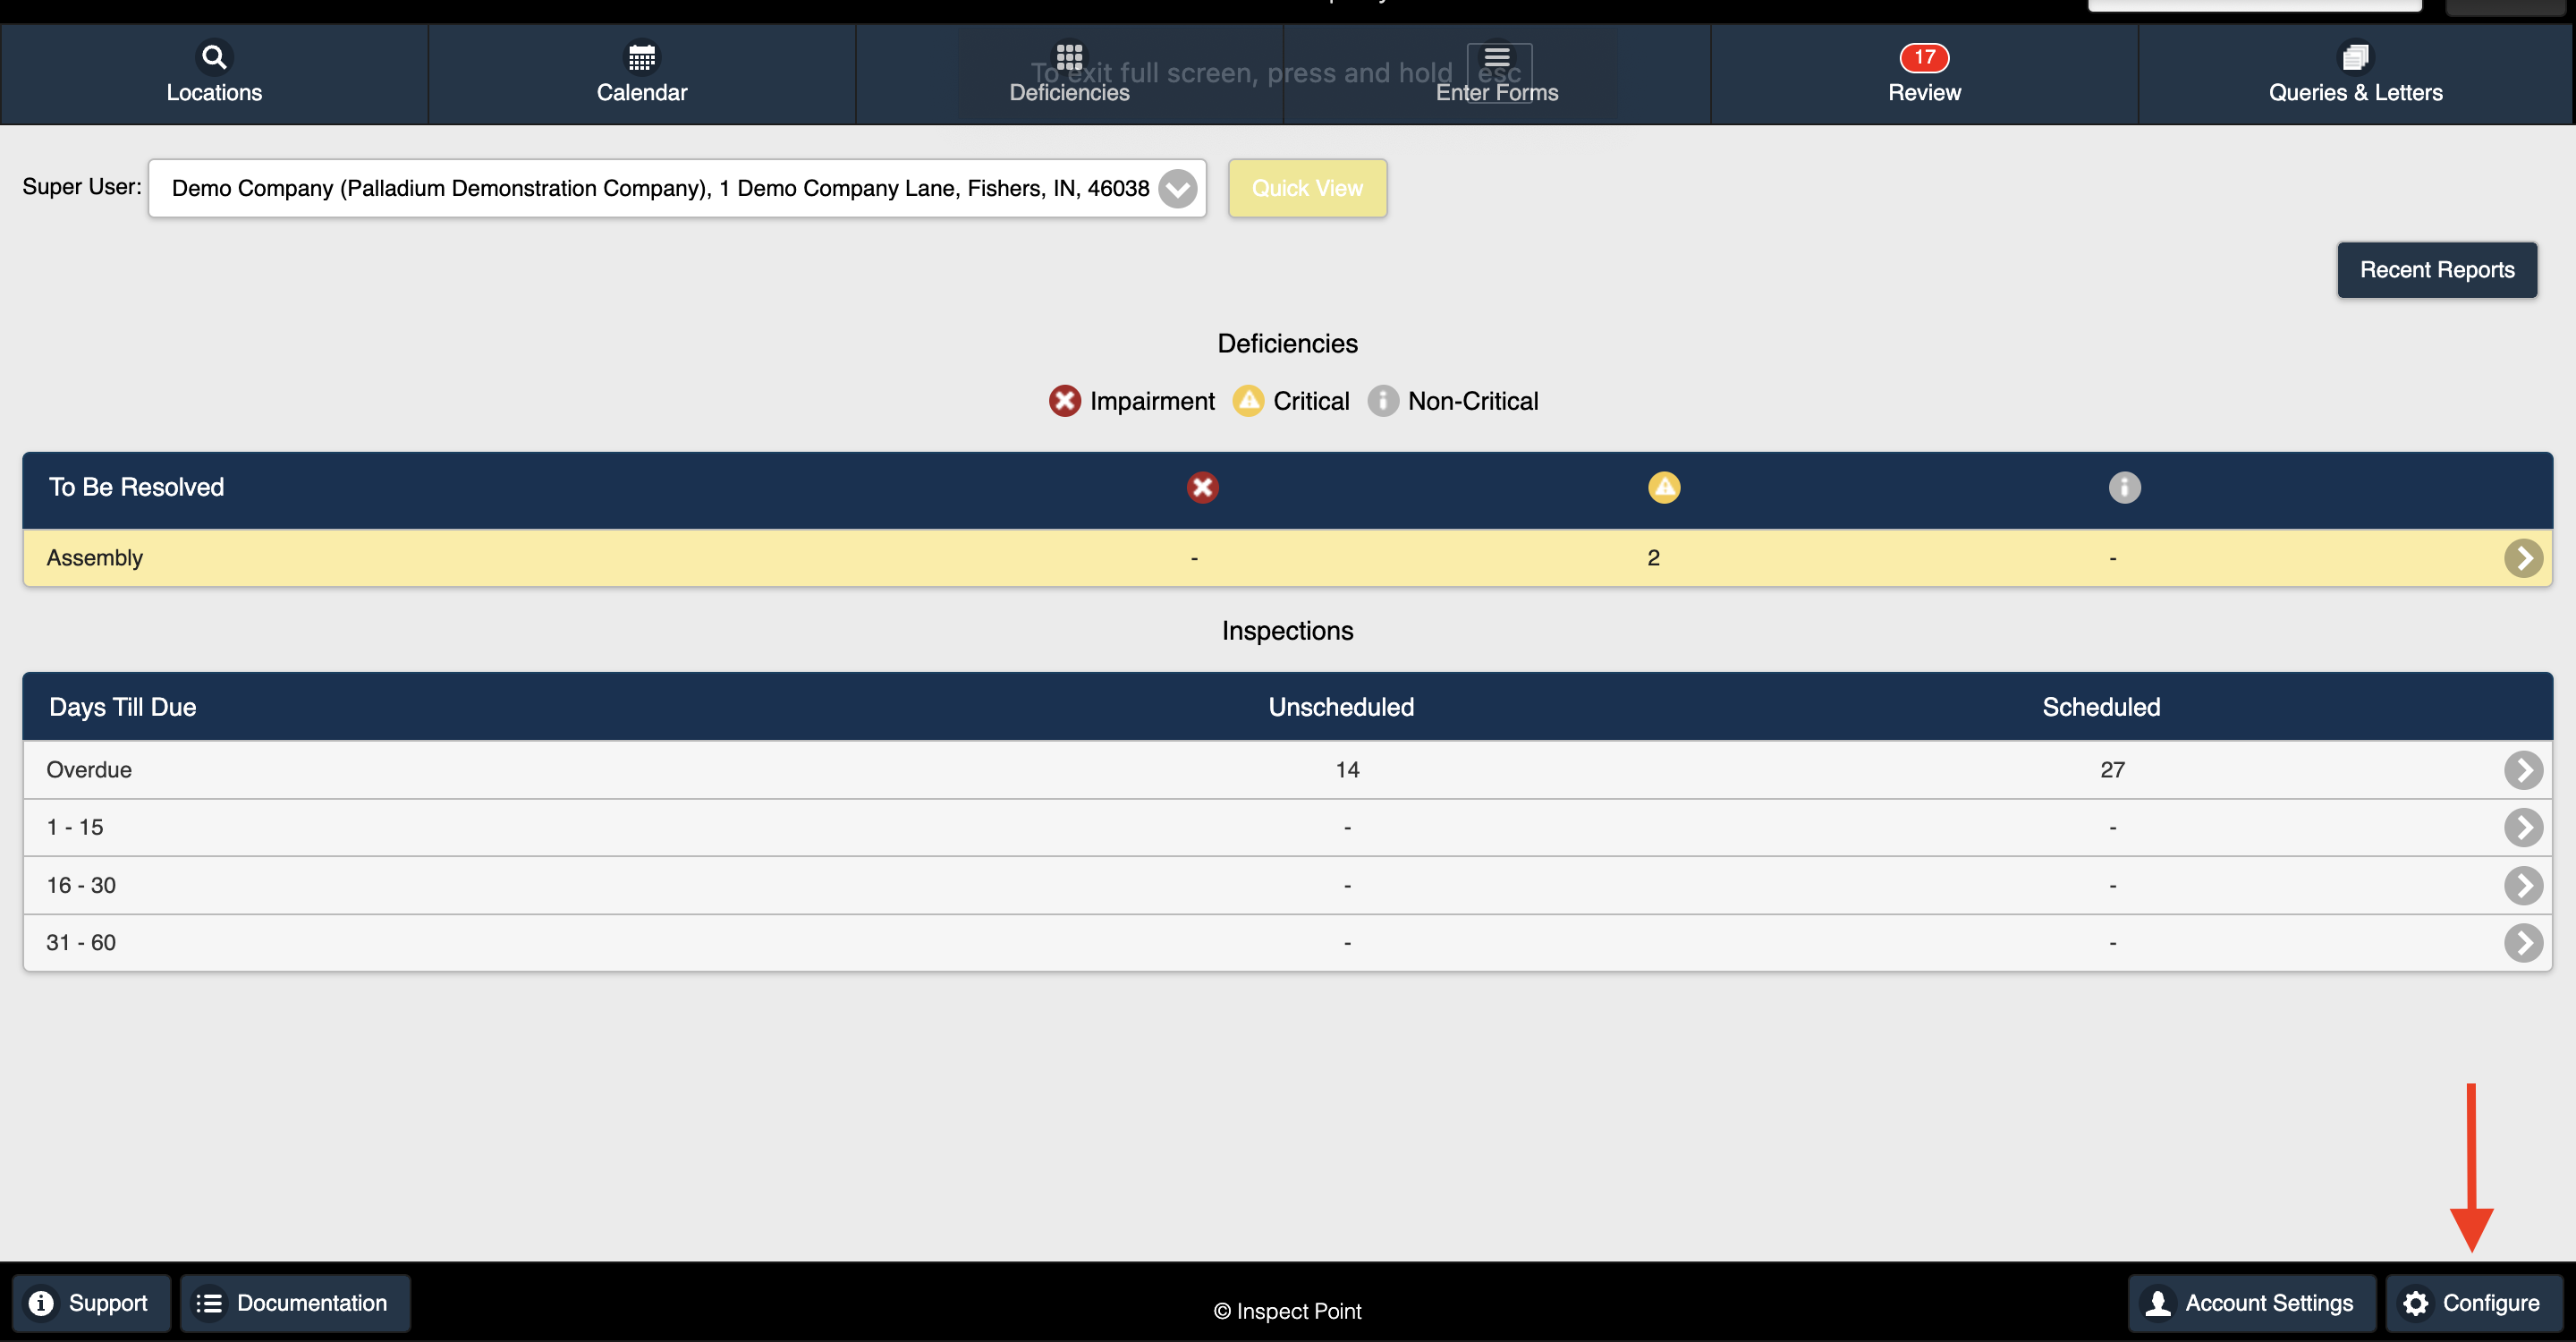2576x1342 pixels.
Task: Expand the 31 - 60 days row arrow
Action: [2523, 943]
